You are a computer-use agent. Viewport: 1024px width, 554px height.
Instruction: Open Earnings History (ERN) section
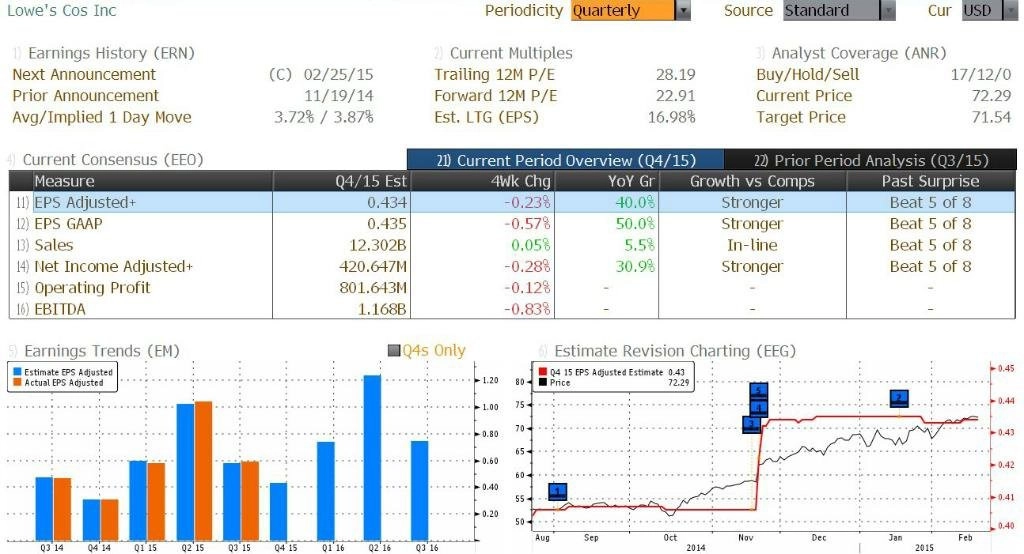pos(111,53)
